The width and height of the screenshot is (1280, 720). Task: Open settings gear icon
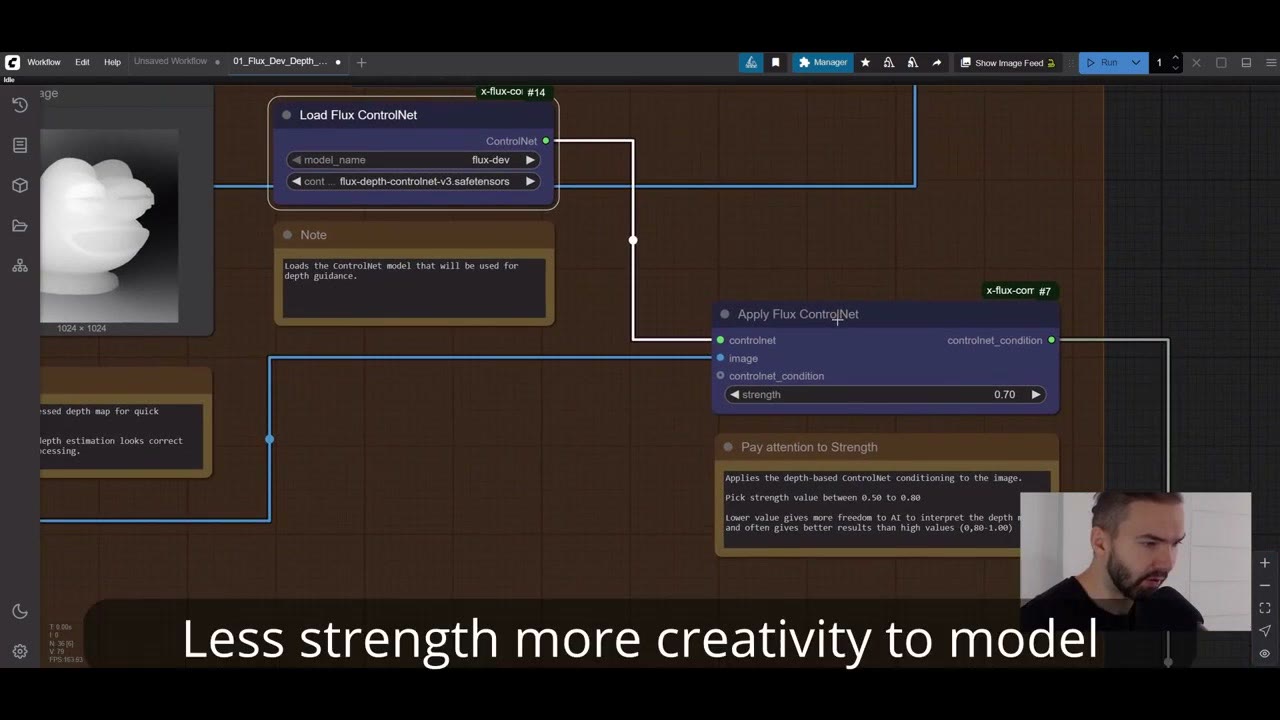(20, 651)
